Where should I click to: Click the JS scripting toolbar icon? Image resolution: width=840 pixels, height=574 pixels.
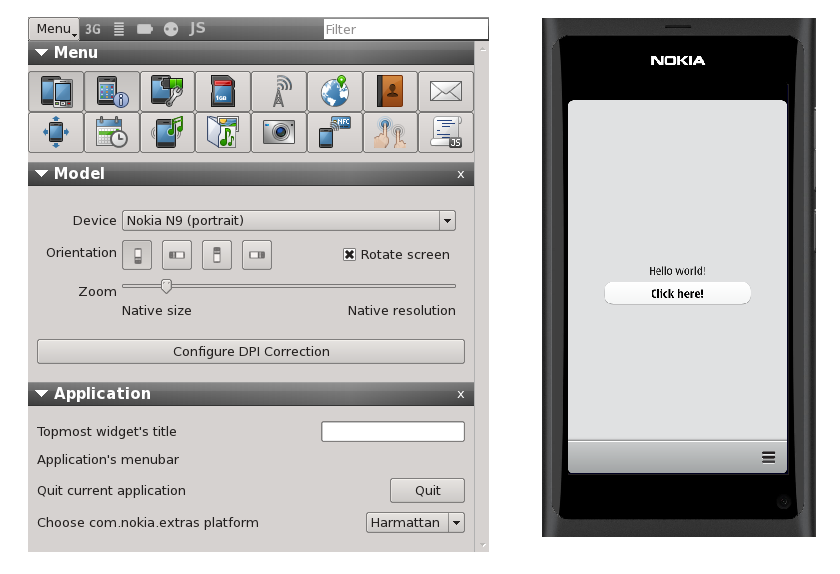click(197, 28)
